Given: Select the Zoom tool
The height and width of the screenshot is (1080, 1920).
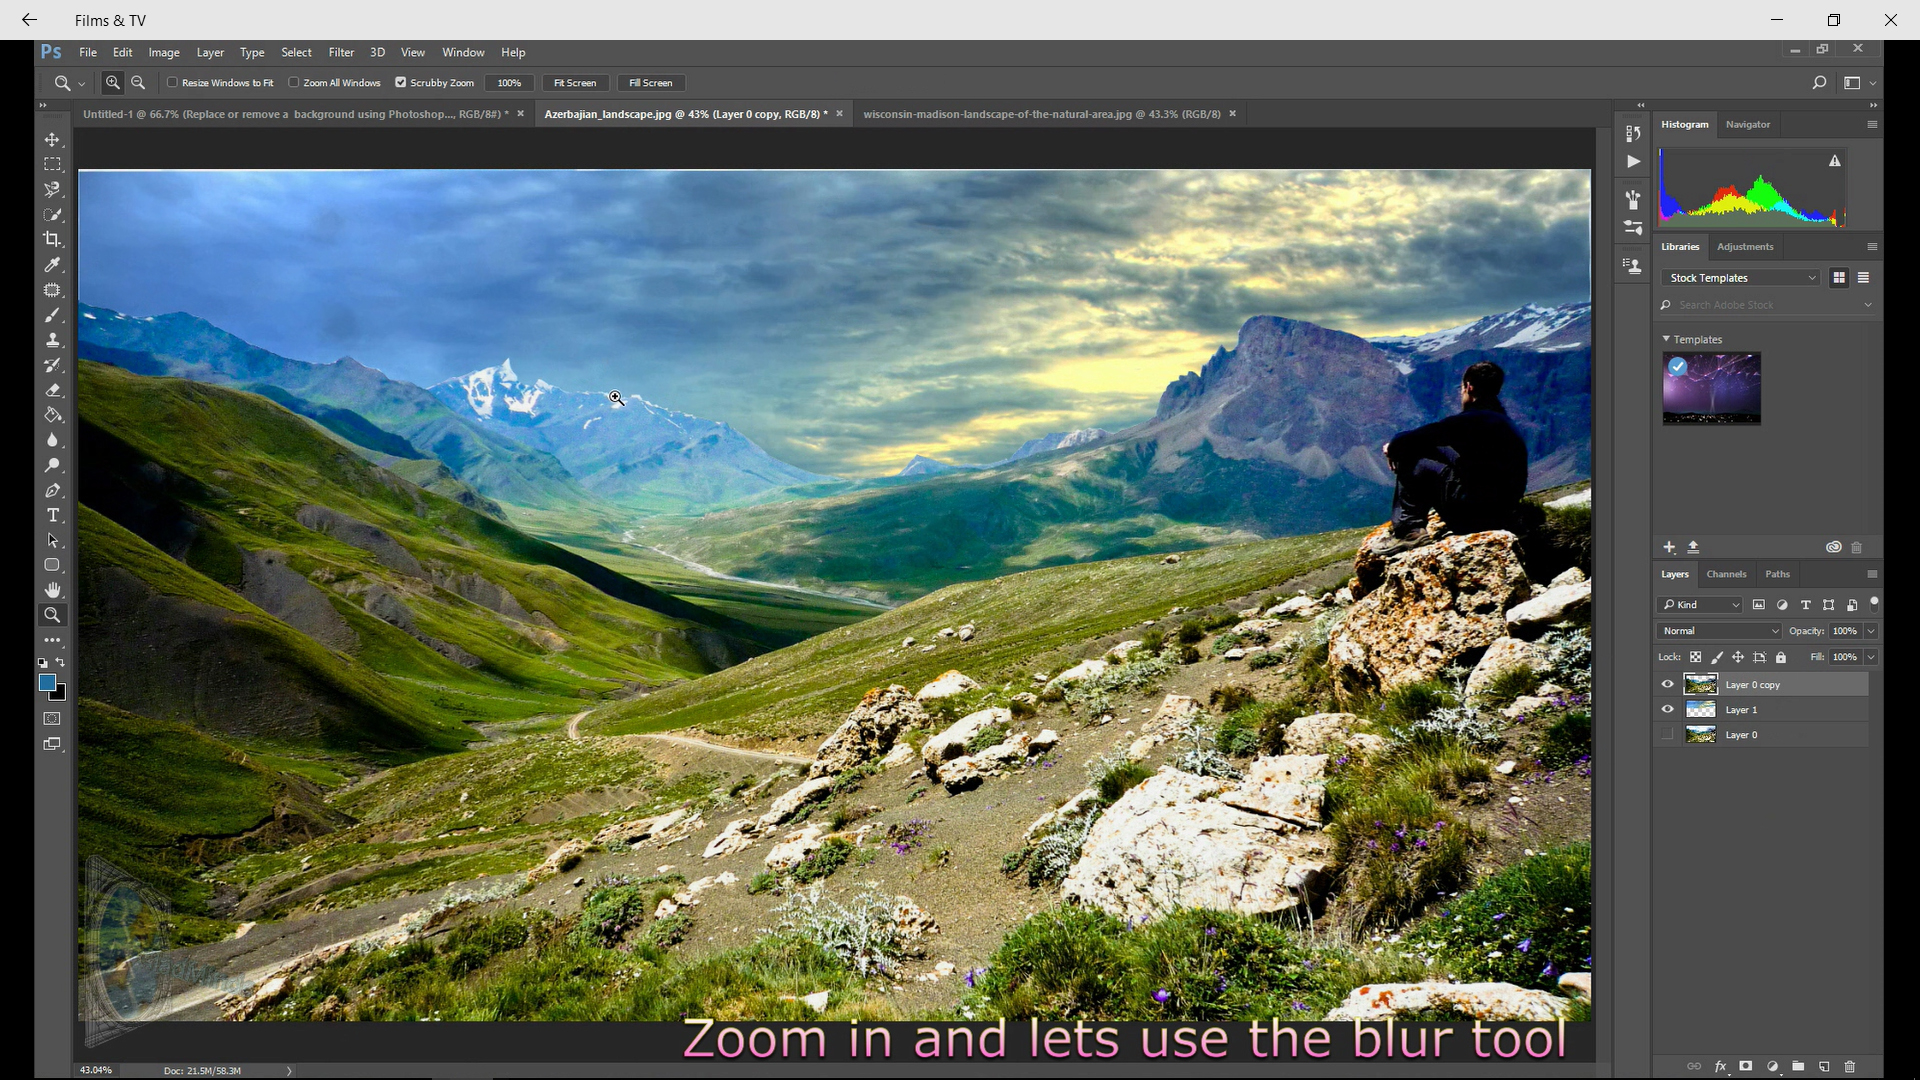Looking at the screenshot, I should tap(53, 615).
